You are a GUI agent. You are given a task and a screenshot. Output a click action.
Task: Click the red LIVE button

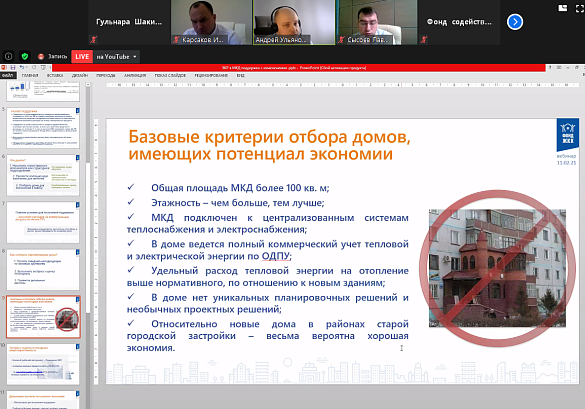point(82,57)
